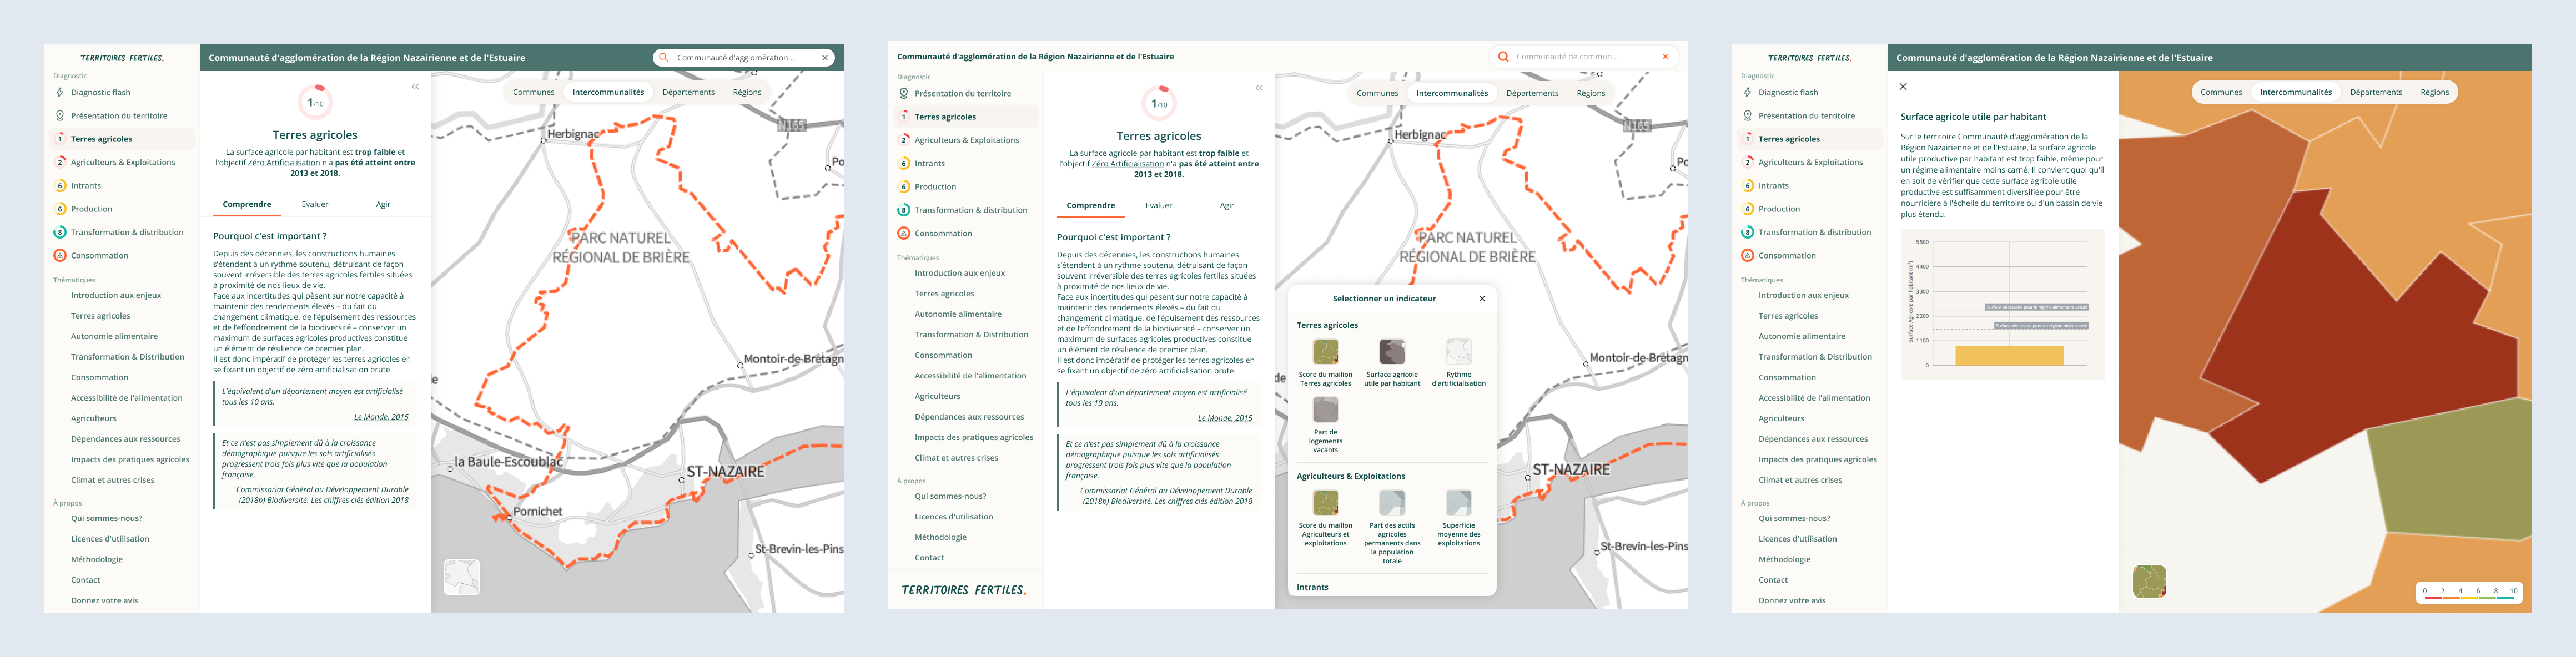Open green indicator thumbnail on choropleth map
Screen dimensions: 2576x657
(x=2149, y=581)
